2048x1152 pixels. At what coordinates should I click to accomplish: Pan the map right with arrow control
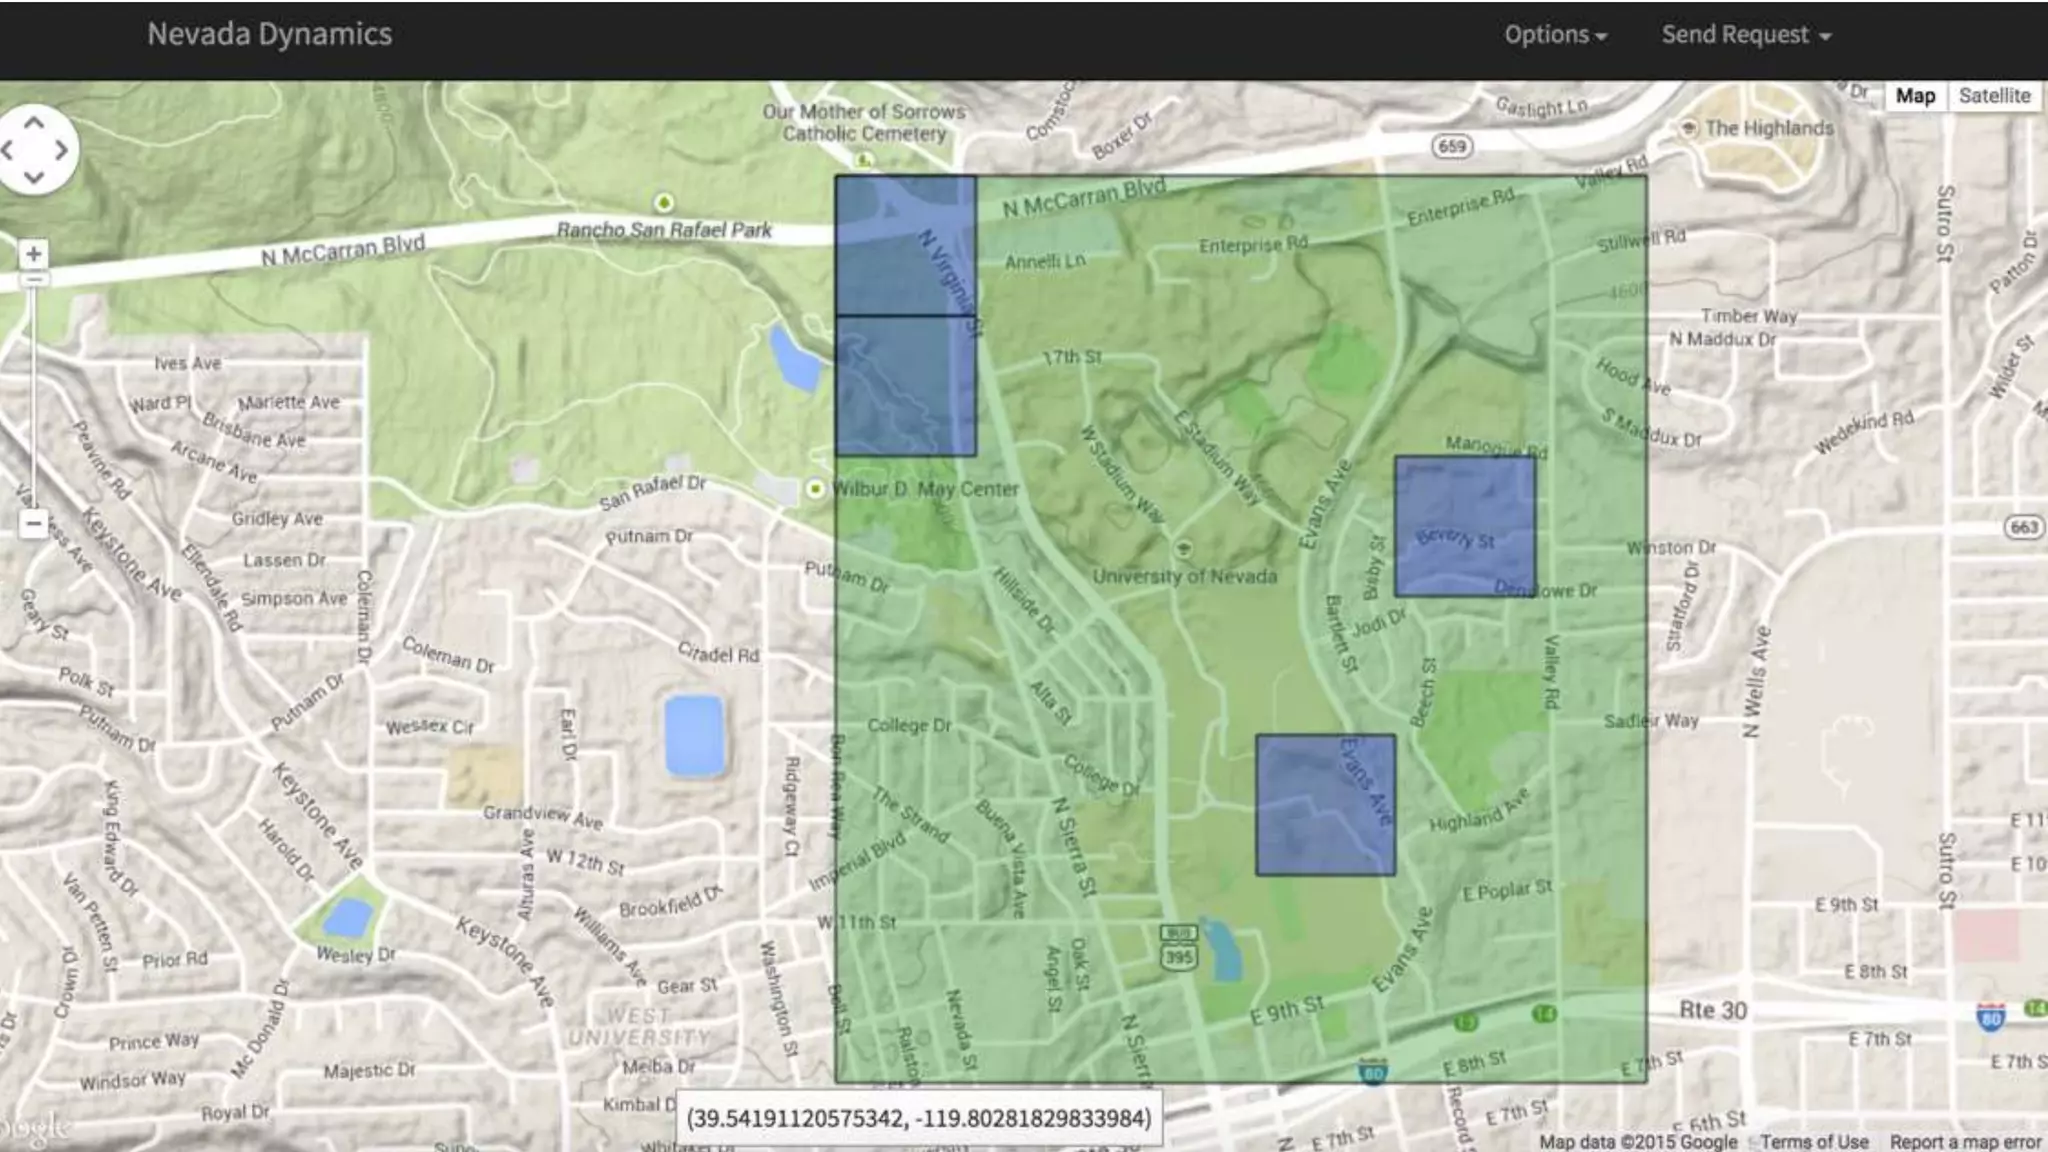tap(62, 151)
